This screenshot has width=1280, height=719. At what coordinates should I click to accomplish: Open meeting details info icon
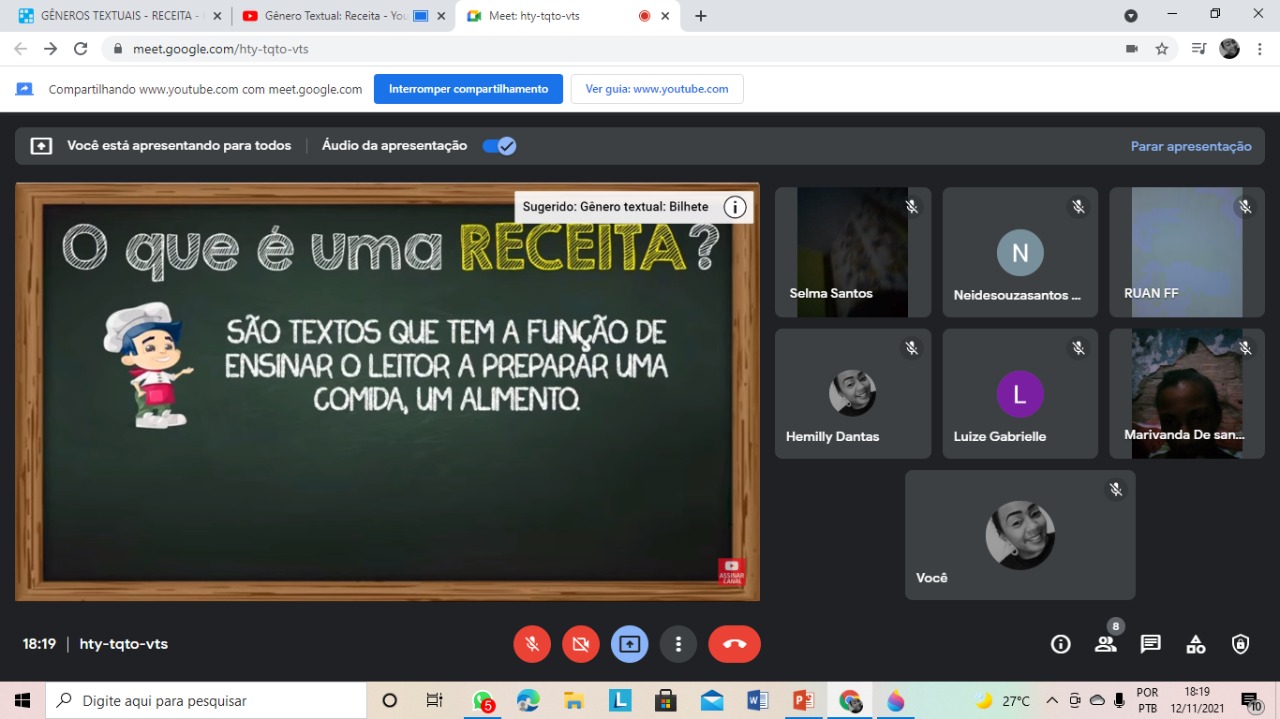[x=1061, y=644]
